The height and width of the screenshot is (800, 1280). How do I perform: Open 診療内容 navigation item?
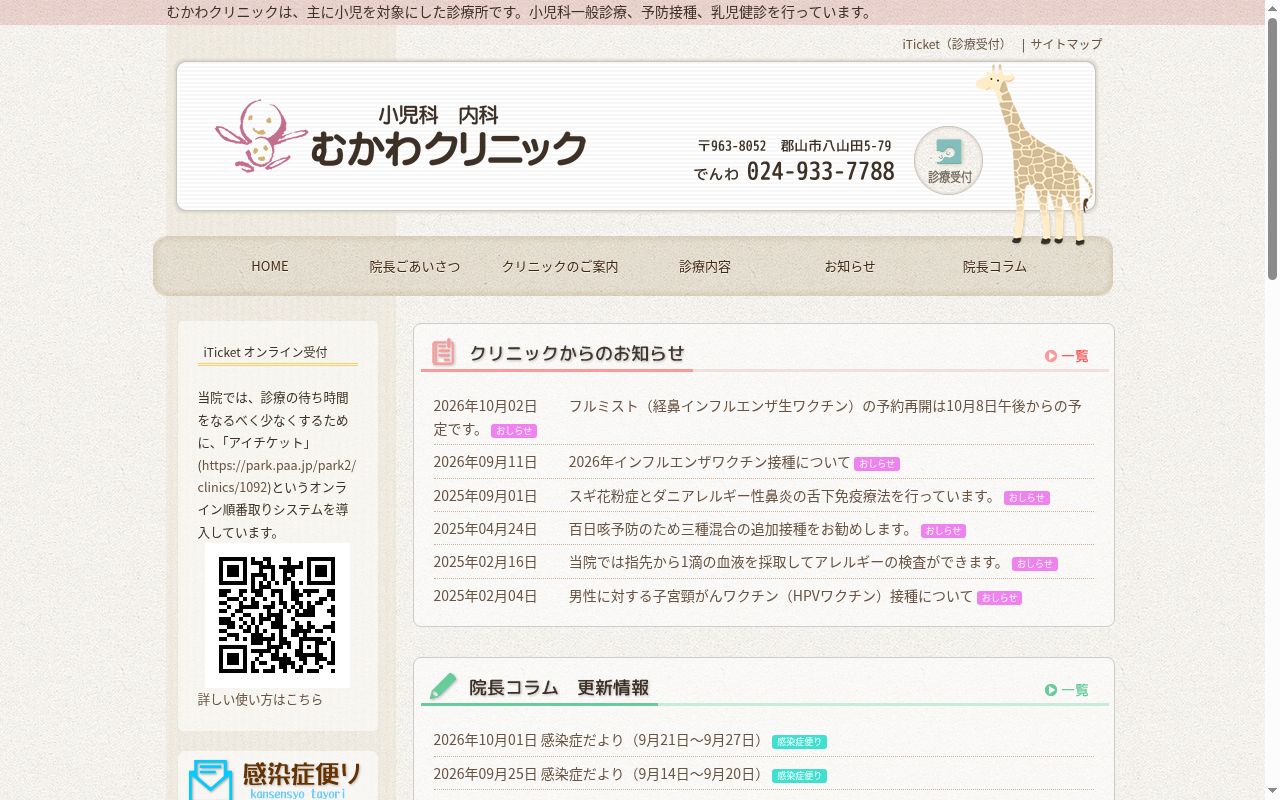[705, 266]
